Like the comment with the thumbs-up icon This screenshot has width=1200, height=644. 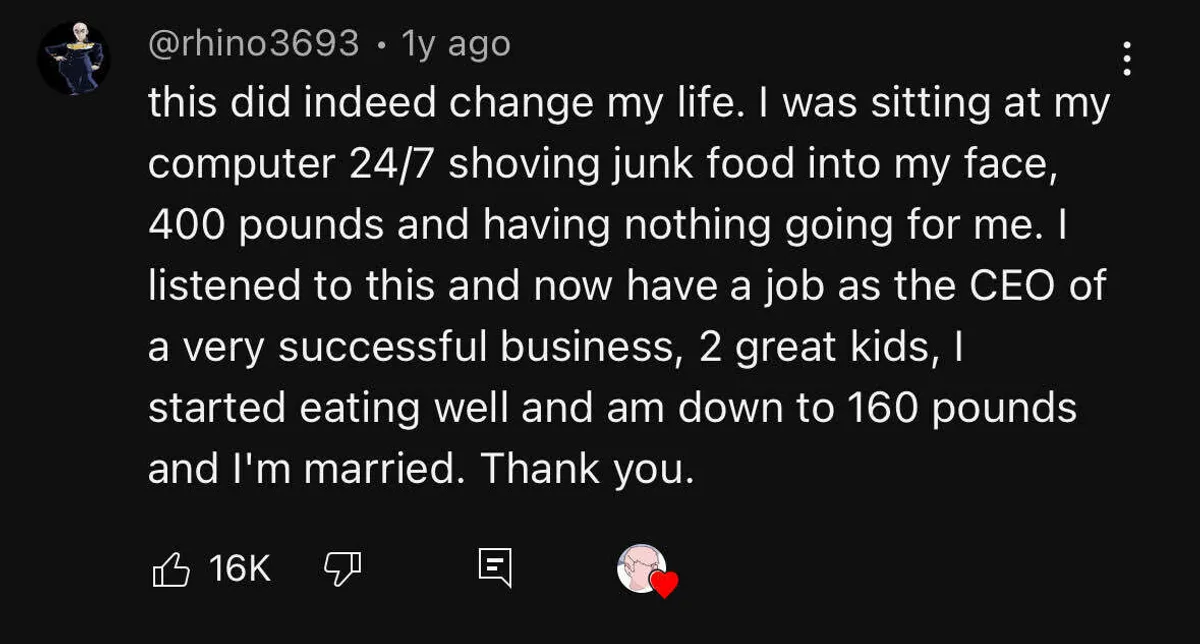(170, 570)
